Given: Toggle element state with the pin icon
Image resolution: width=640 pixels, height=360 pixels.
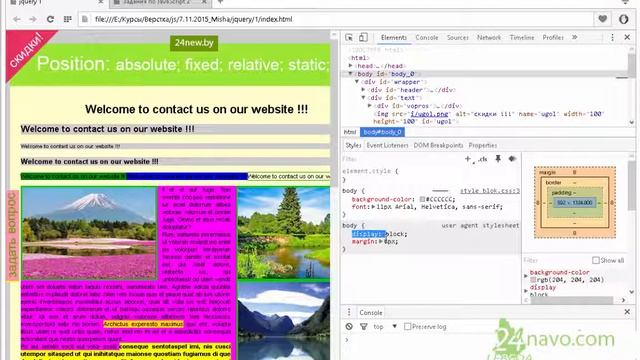Looking at the screenshot, I should pyautogui.click(x=498, y=159).
